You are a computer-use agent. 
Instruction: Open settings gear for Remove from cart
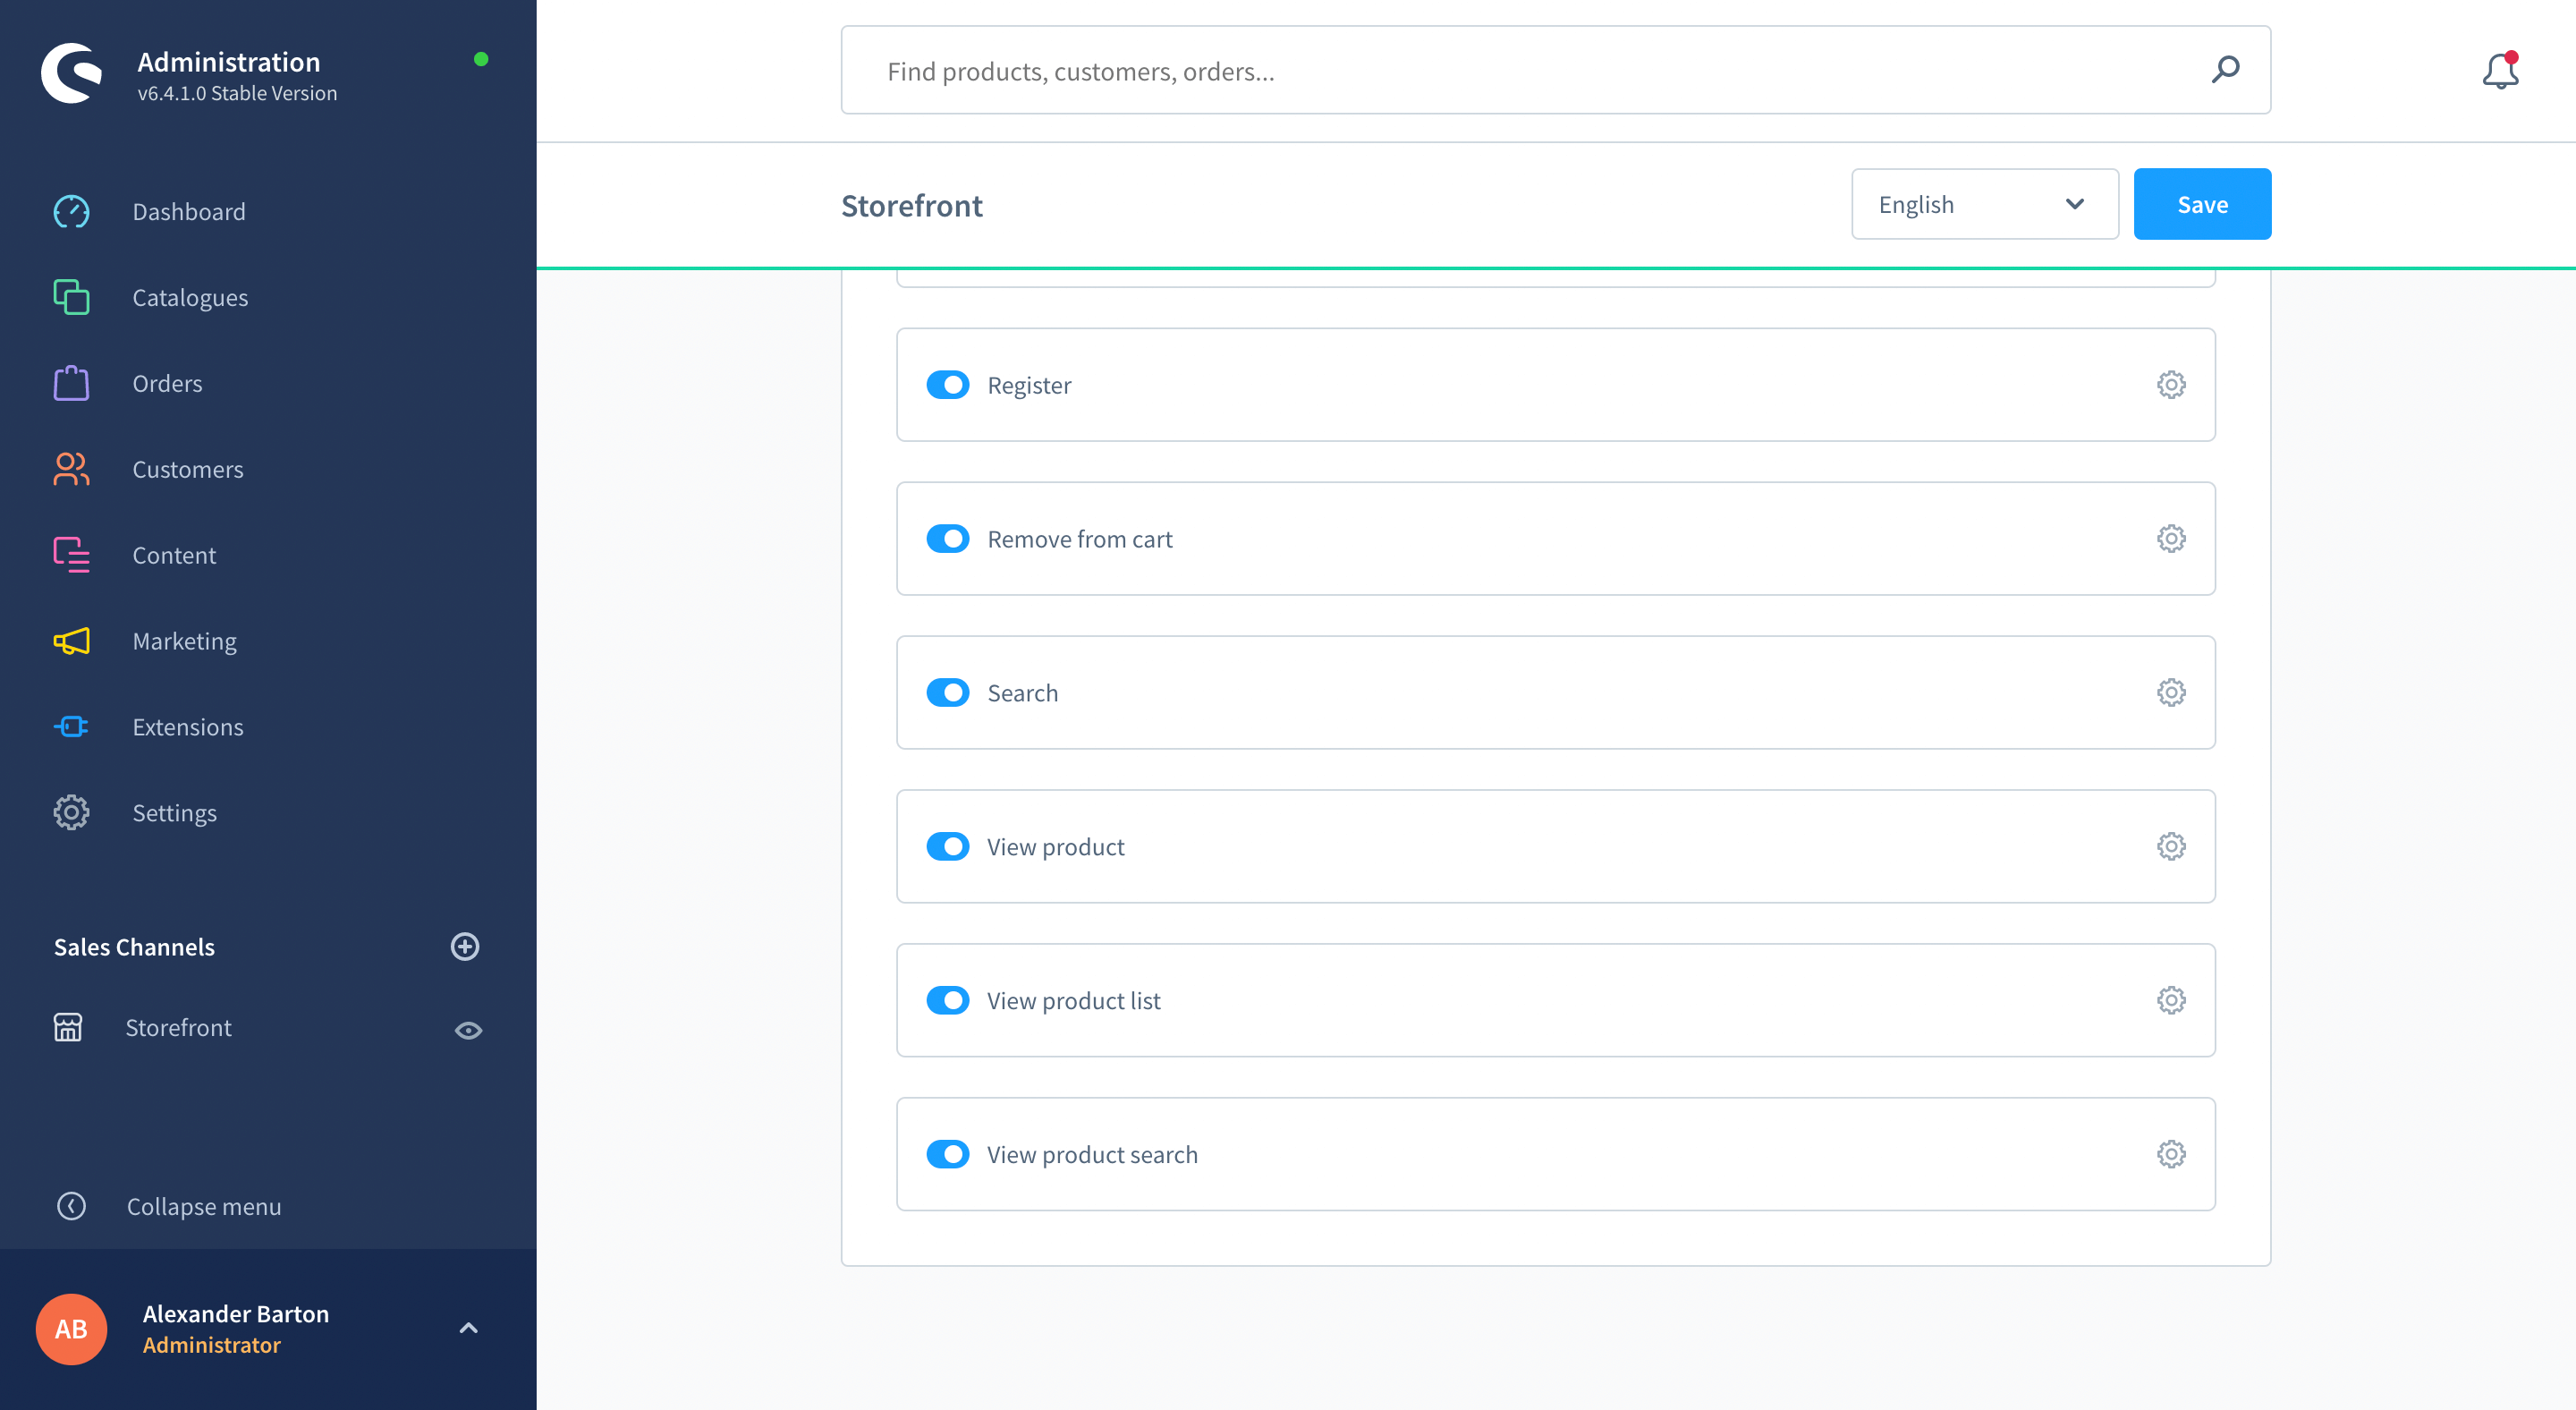tap(2171, 539)
